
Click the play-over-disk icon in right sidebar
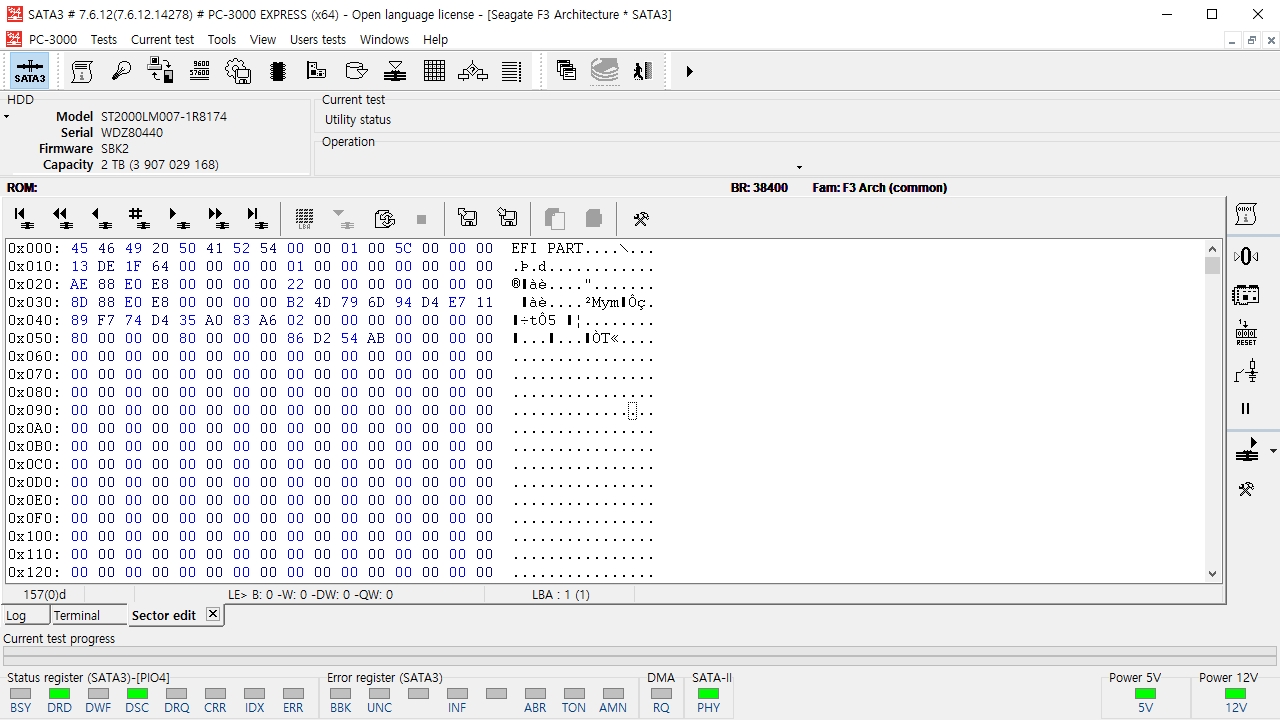pos(1246,450)
